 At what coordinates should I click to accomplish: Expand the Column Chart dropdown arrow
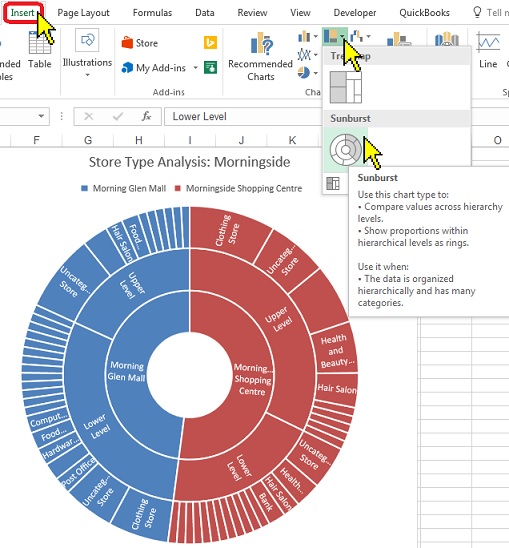316,36
